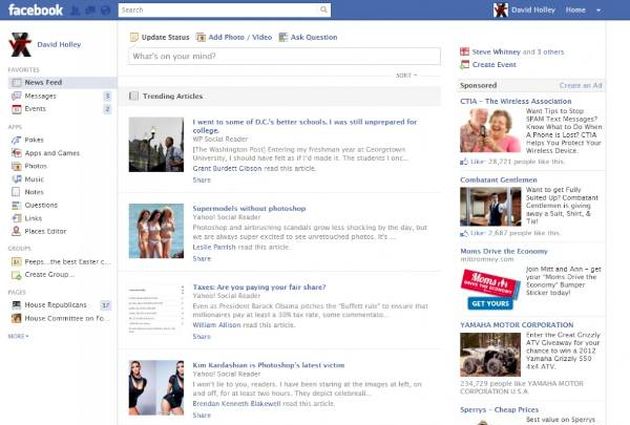Image resolution: width=630 pixels, height=425 pixels.
Task: Open Kim Kardashian Photoshop article
Action: (268, 365)
